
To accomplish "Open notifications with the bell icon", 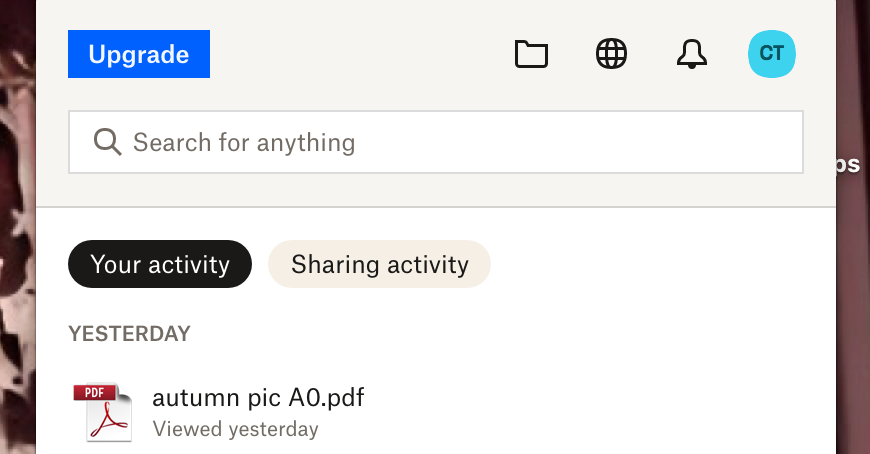I will coord(691,54).
